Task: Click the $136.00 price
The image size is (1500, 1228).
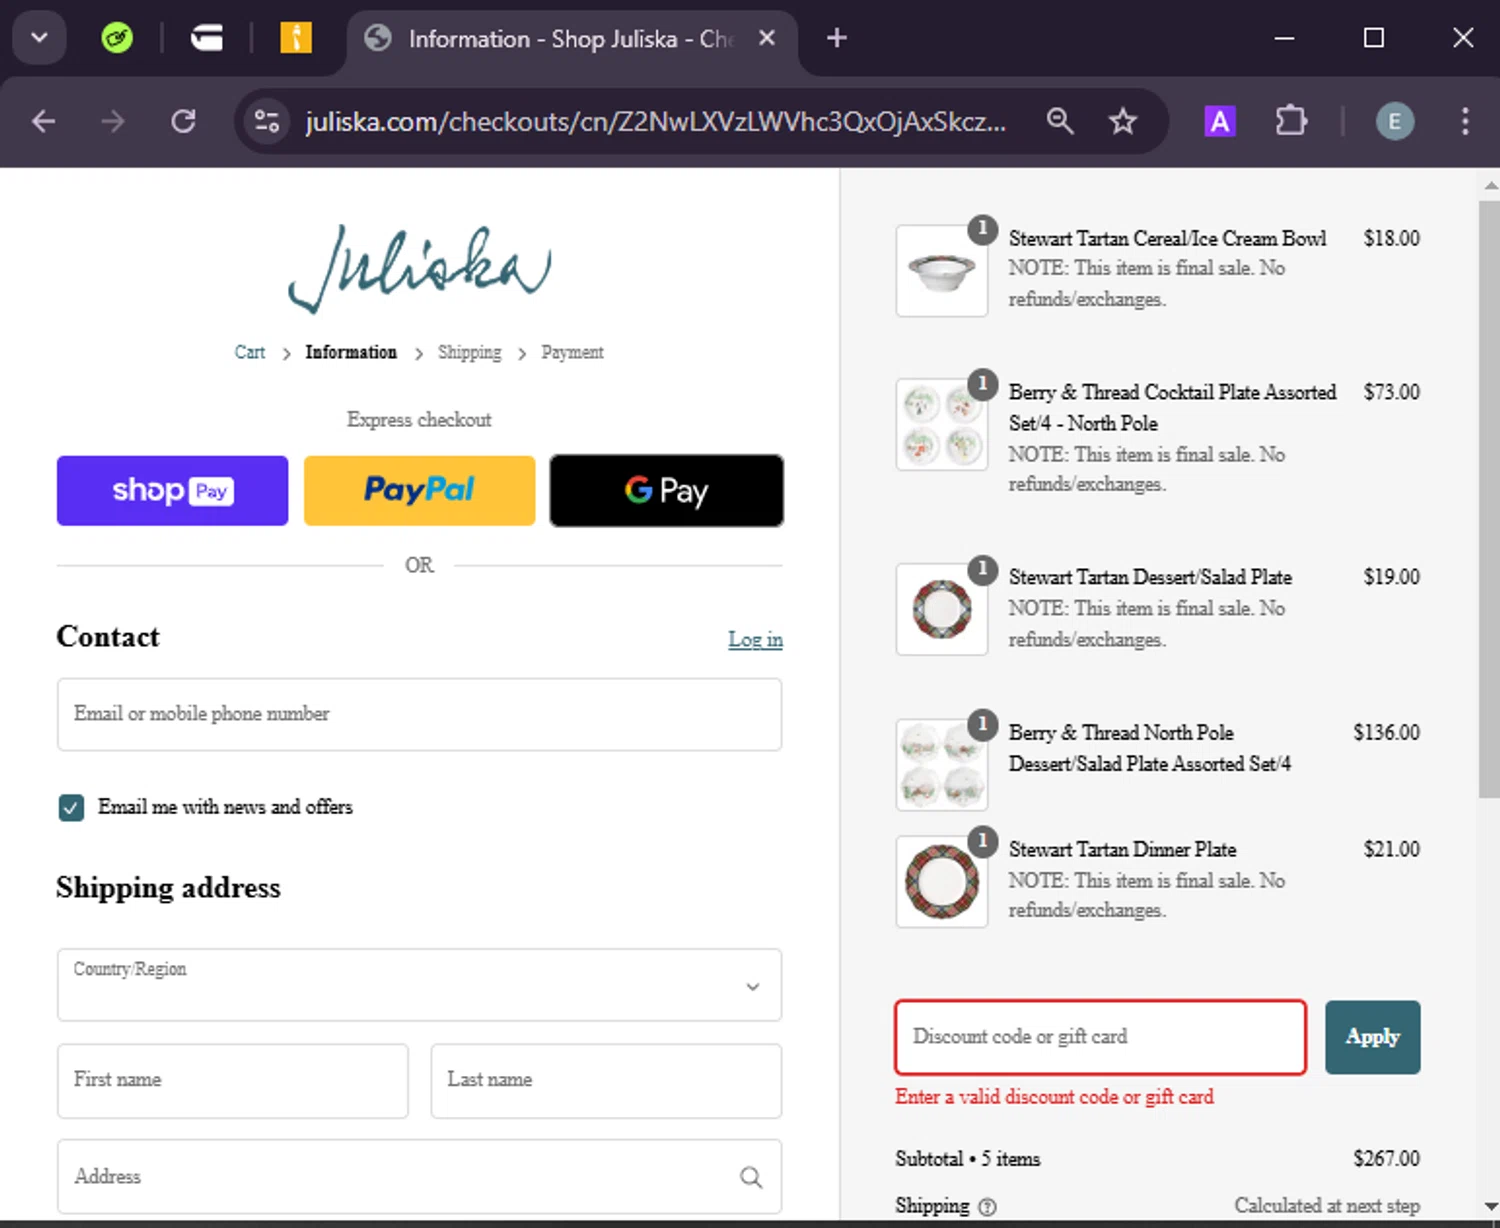Action: [1386, 732]
